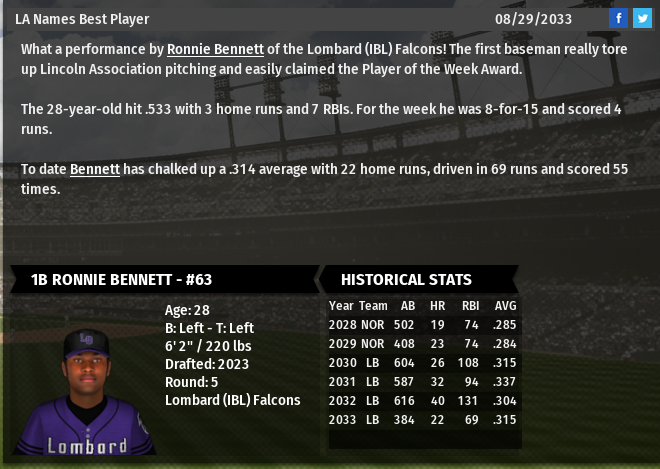This screenshot has height=469, width=660.
Task: Share the article on Facebook
Action: pyautogui.click(x=618, y=19)
